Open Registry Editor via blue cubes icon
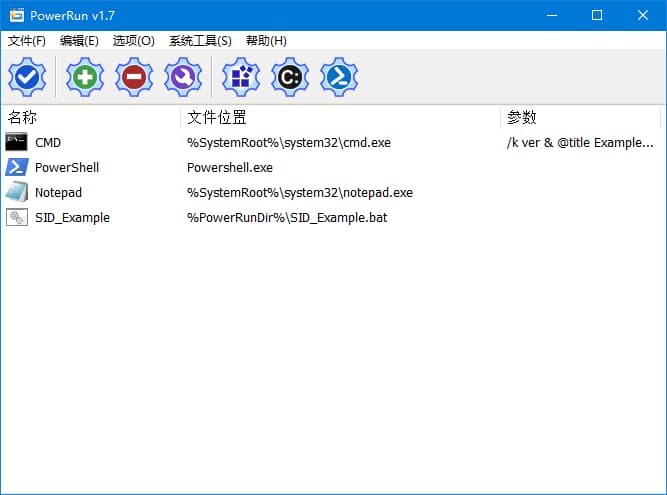This screenshot has width=667, height=495. tap(241, 76)
